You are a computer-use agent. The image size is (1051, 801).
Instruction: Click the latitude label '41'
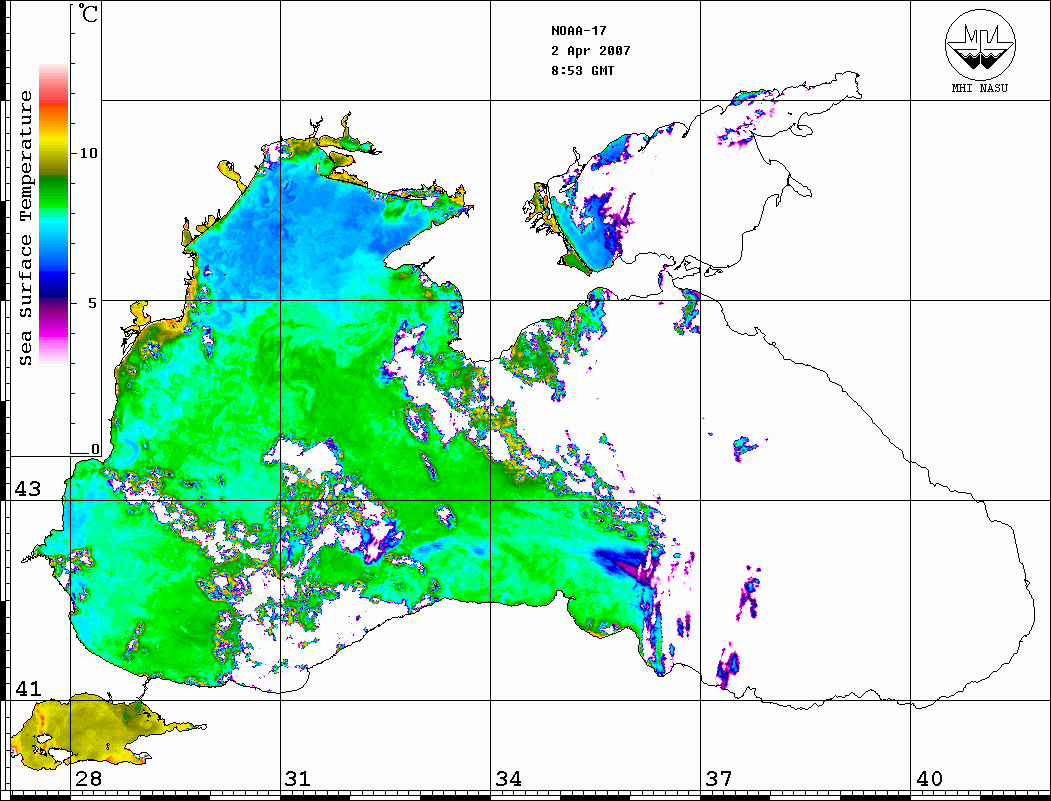28,688
